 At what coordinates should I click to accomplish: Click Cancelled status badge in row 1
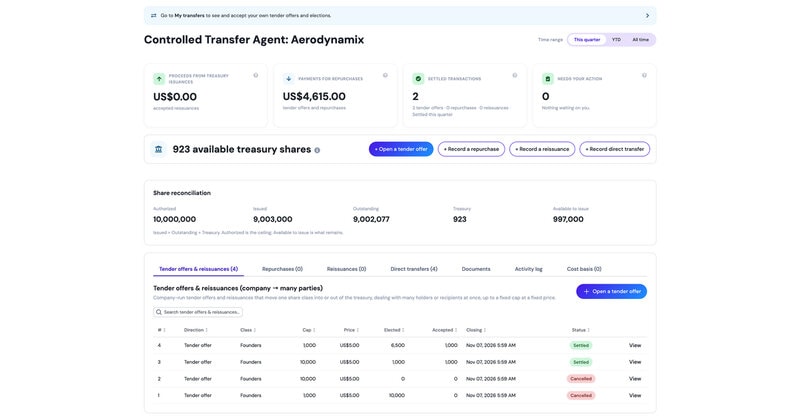point(581,396)
